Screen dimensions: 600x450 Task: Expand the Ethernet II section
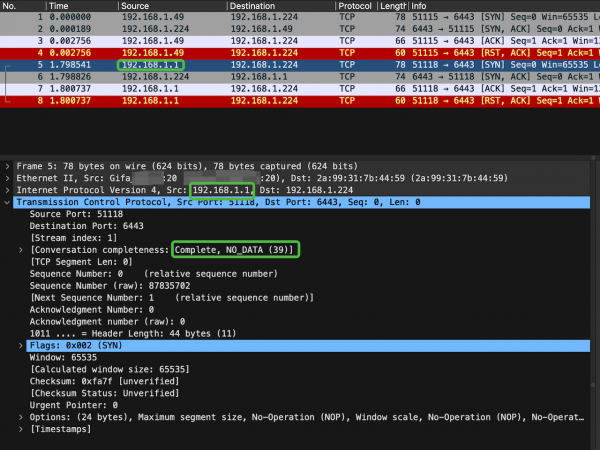pyautogui.click(x=8, y=176)
